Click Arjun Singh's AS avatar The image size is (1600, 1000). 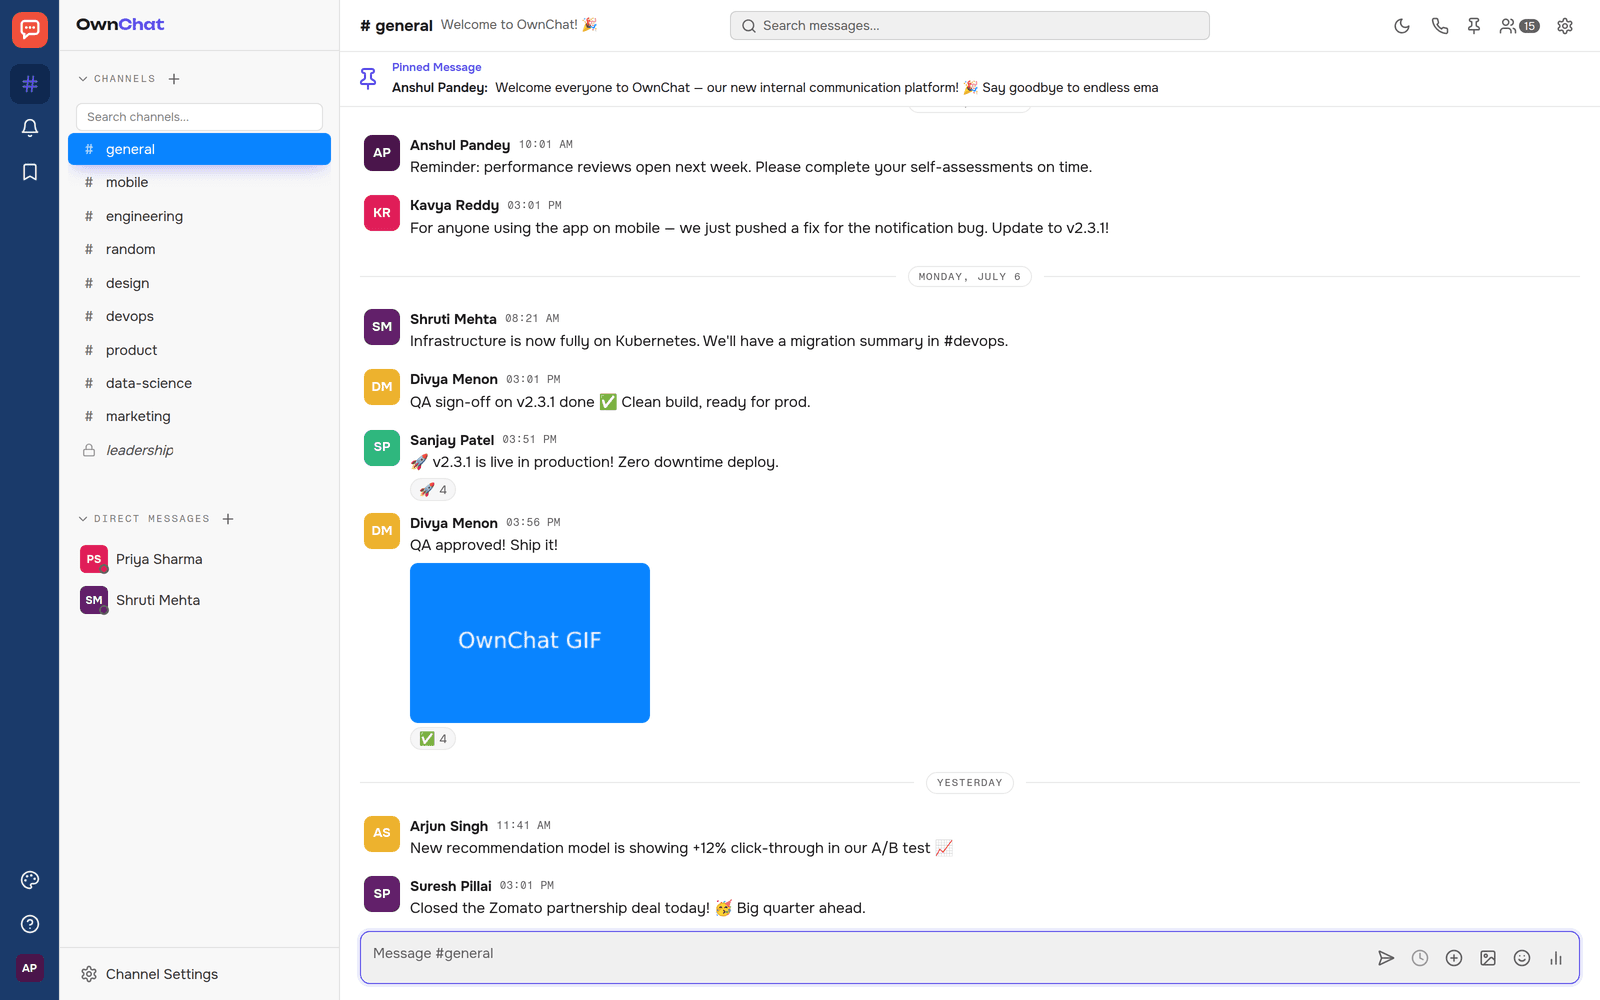(382, 833)
